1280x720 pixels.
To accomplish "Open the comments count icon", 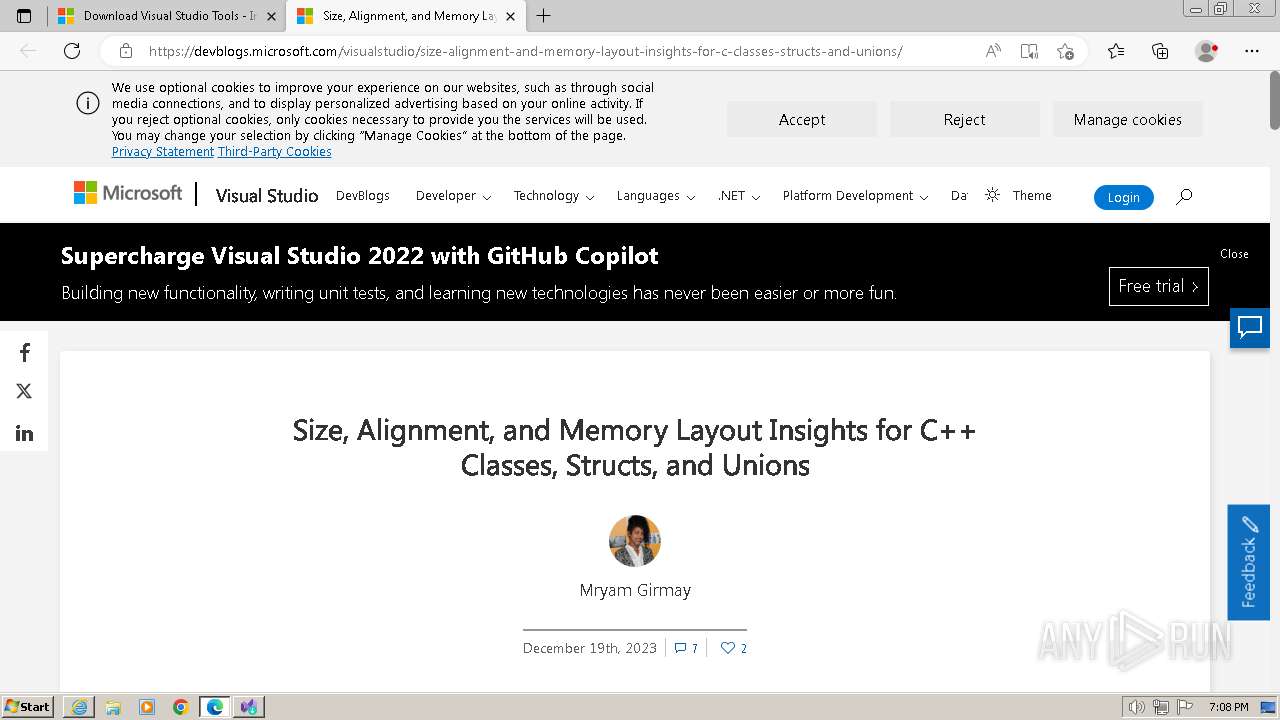I will click(681, 648).
